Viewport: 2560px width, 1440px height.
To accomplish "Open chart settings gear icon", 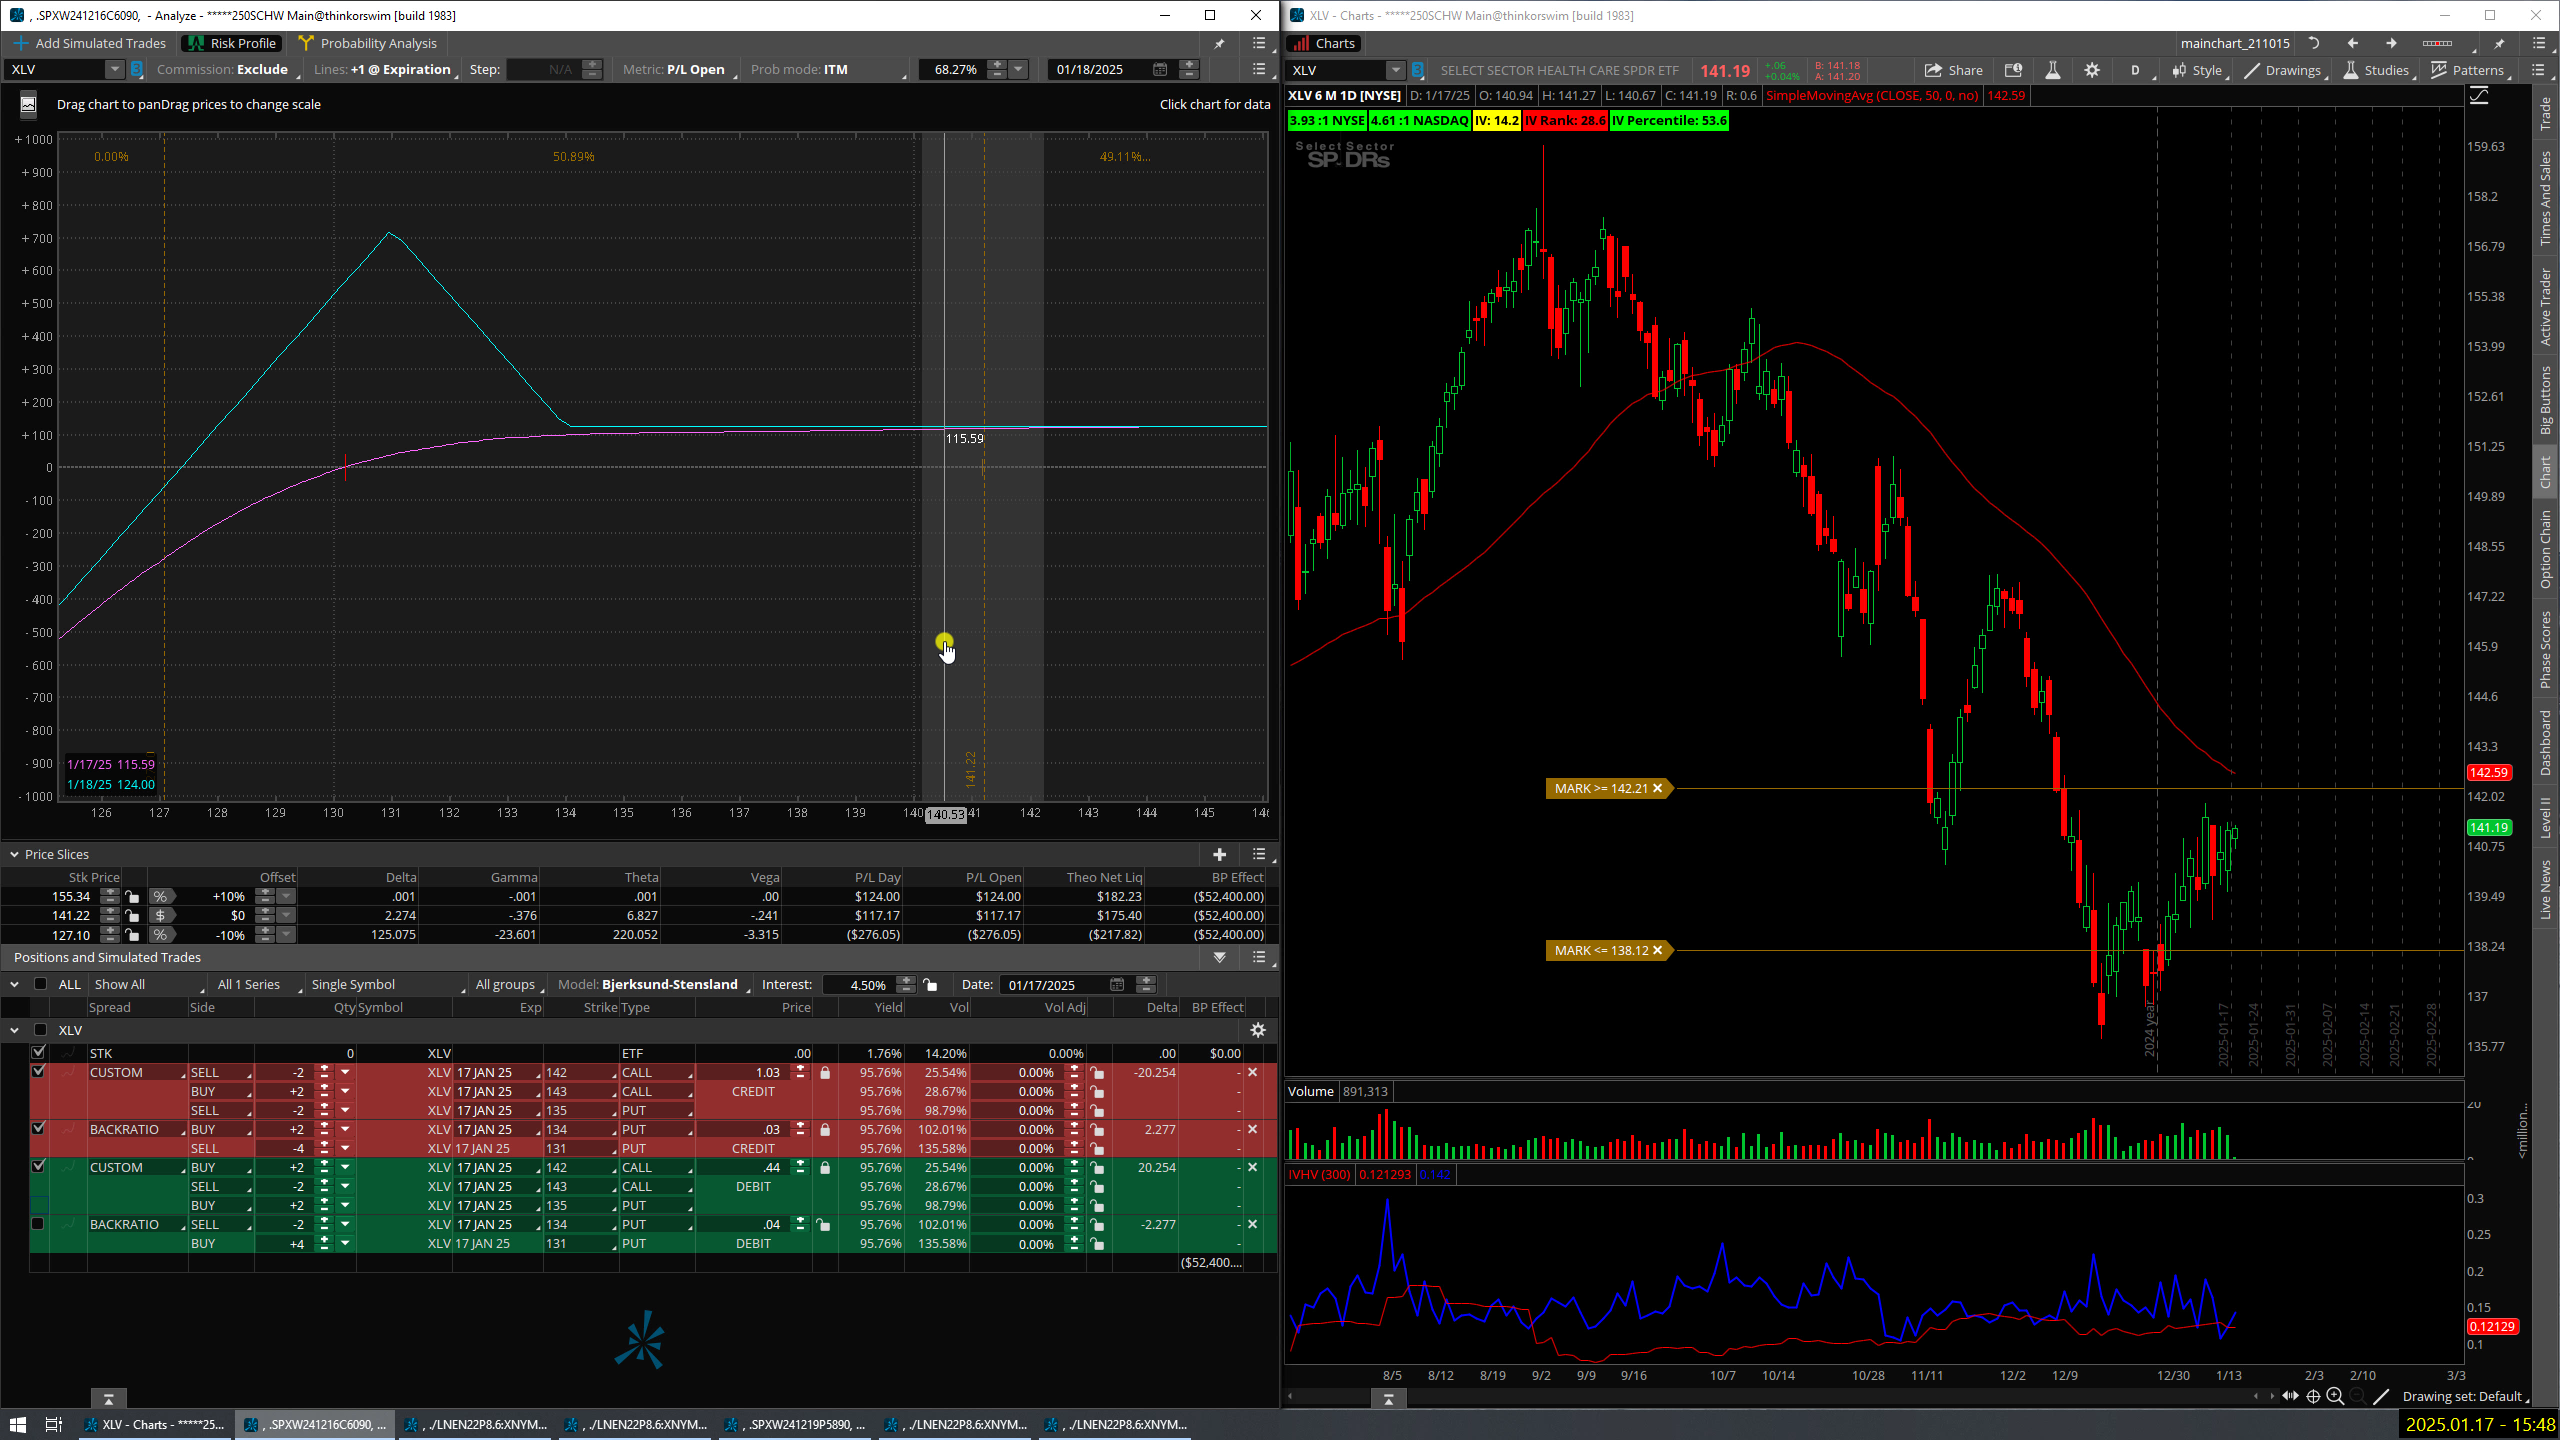I will tap(2092, 70).
